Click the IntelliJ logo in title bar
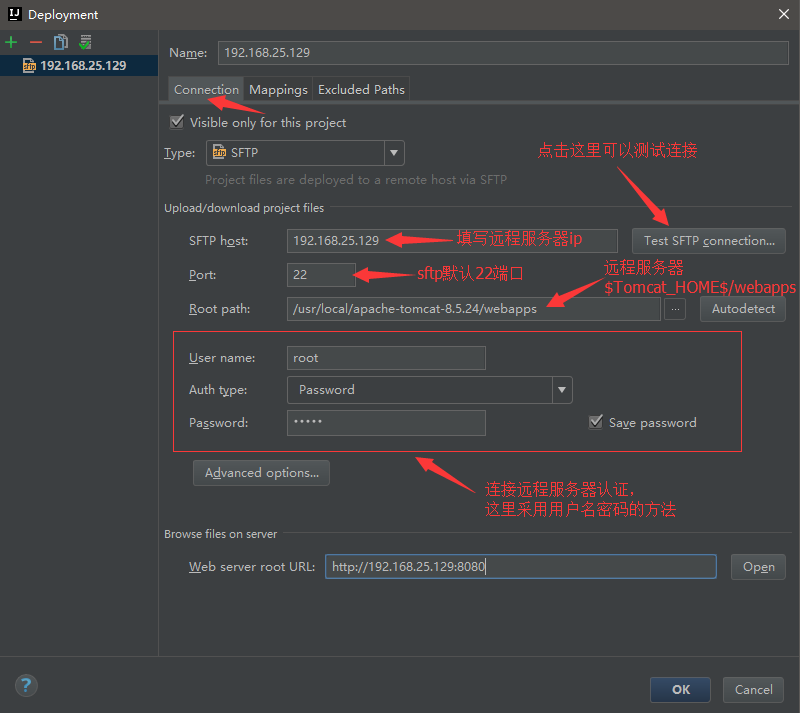 tap(14, 14)
